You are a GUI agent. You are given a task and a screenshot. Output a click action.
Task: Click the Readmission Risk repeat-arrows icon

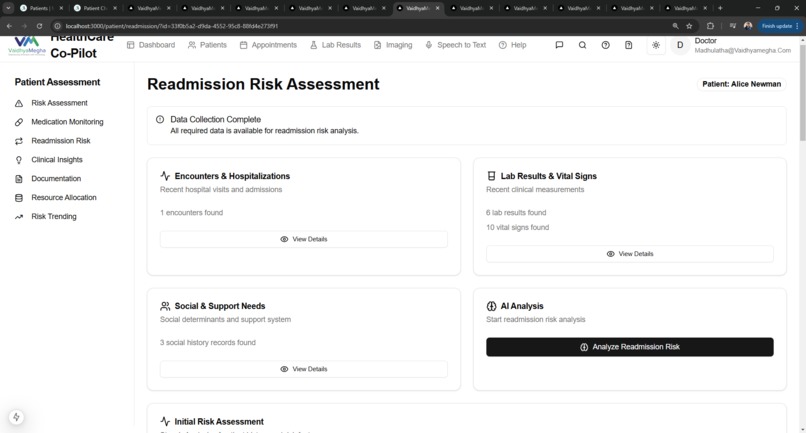click(19, 141)
